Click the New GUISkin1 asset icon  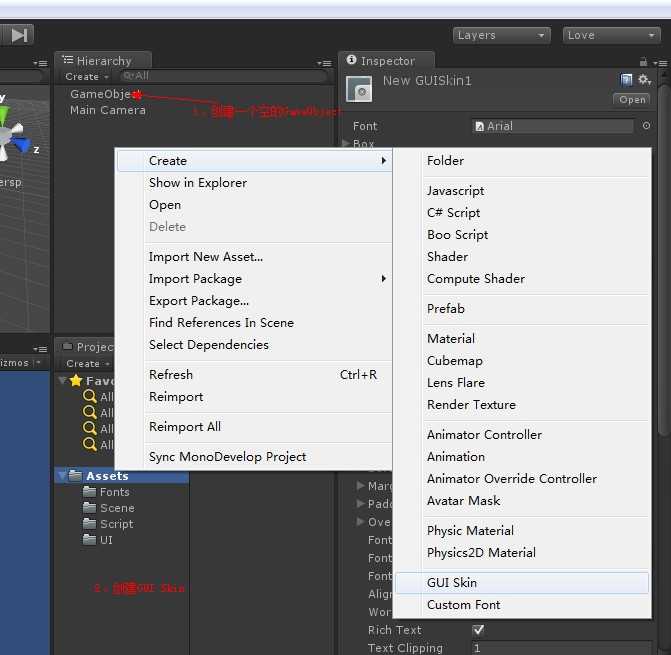[x=359, y=89]
